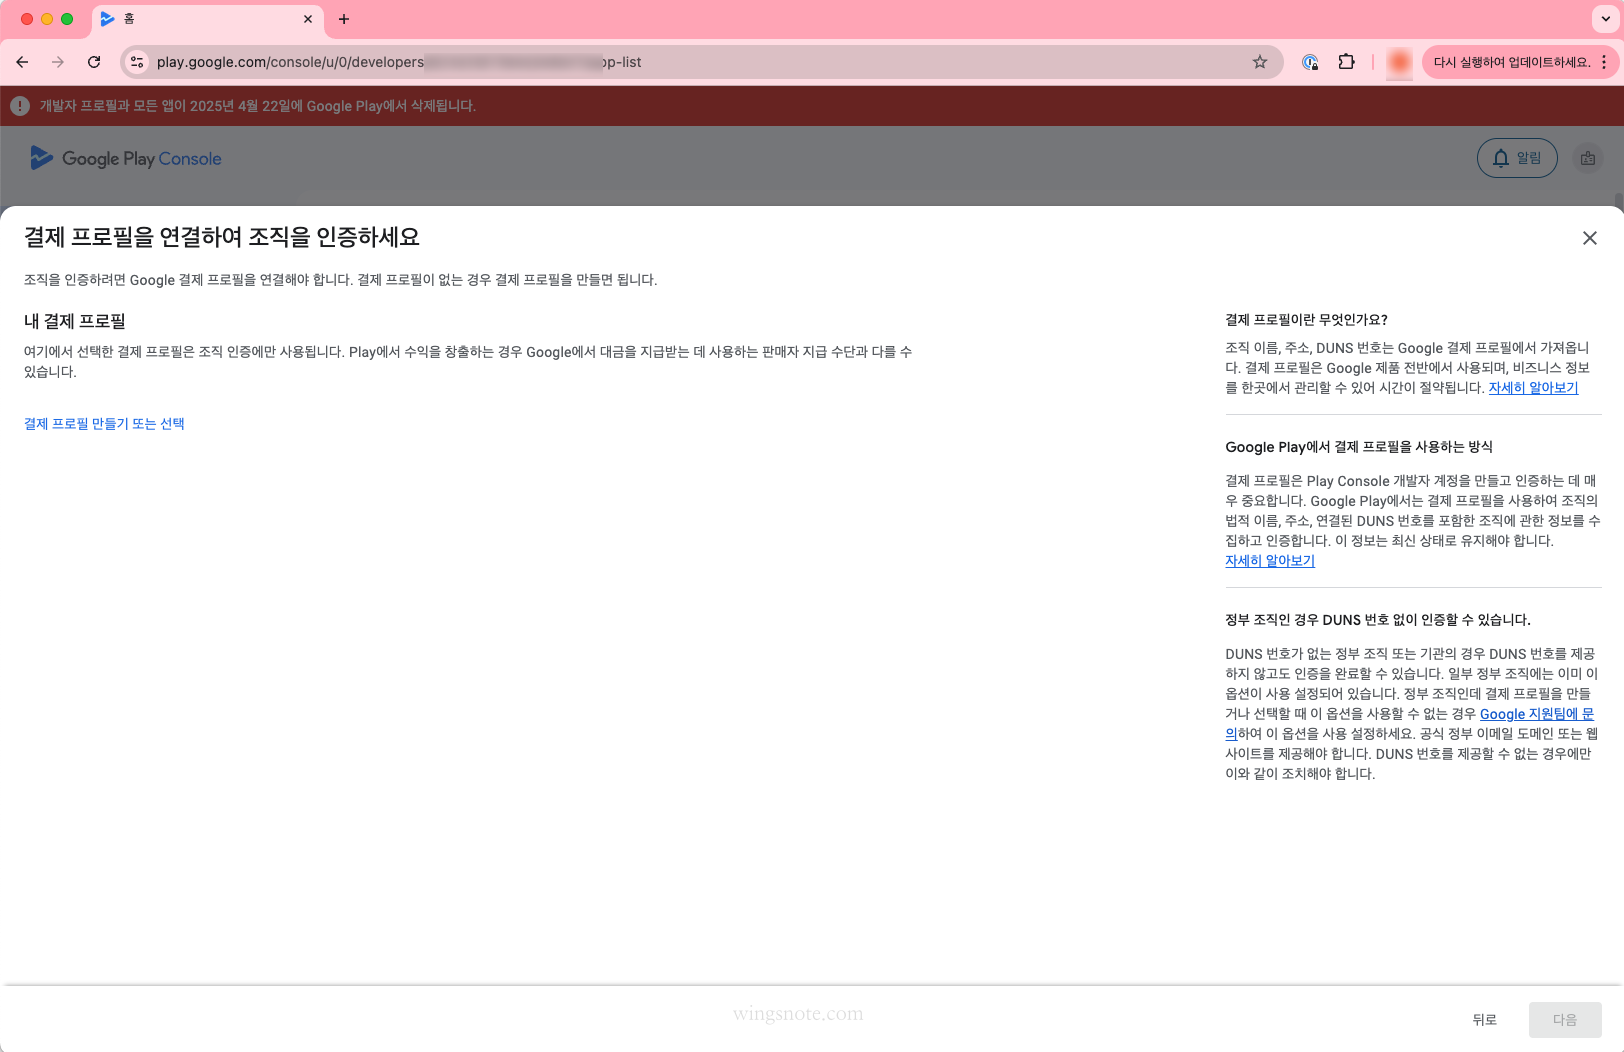This screenshot has width=1624, height=1052.
Task: Click 결제 프로필 만들기 또는 선택 link
Action: click(104, 424)
